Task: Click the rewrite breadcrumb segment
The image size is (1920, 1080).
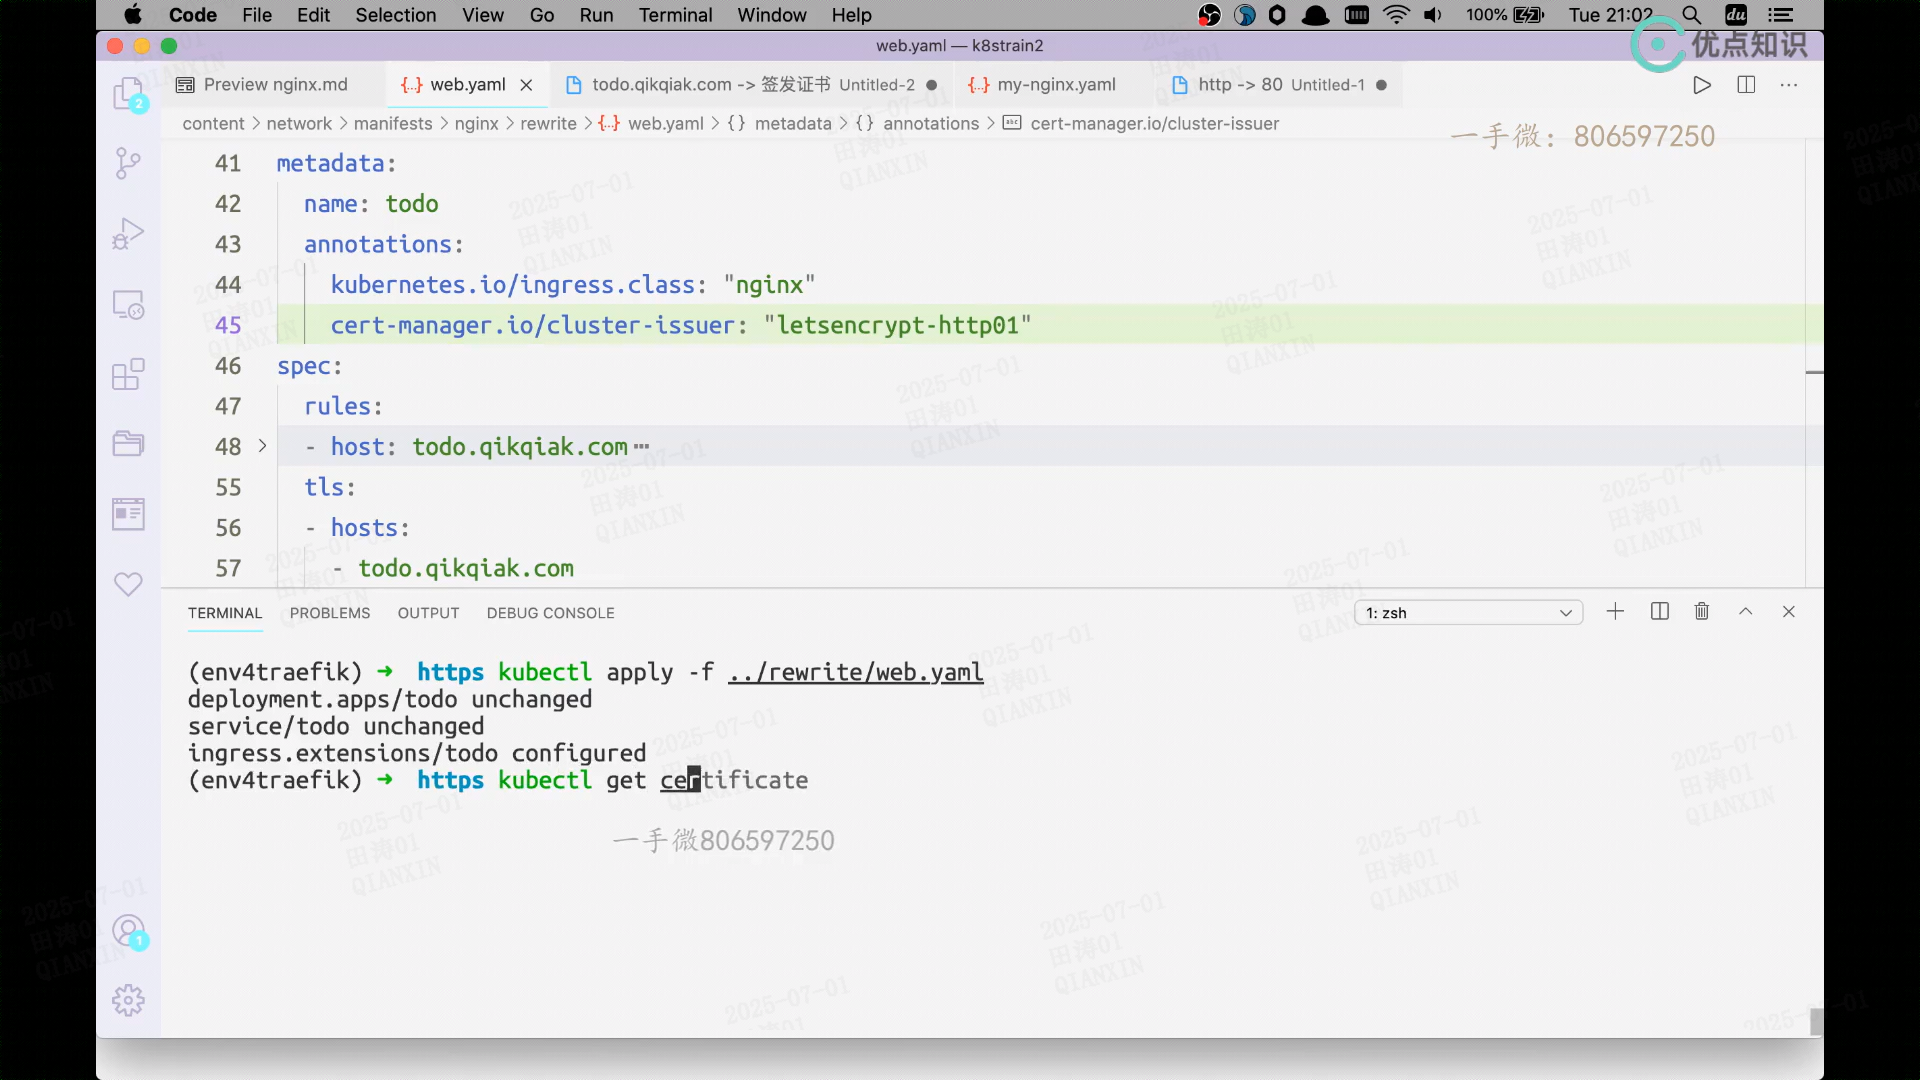Action: pos(548,124)
